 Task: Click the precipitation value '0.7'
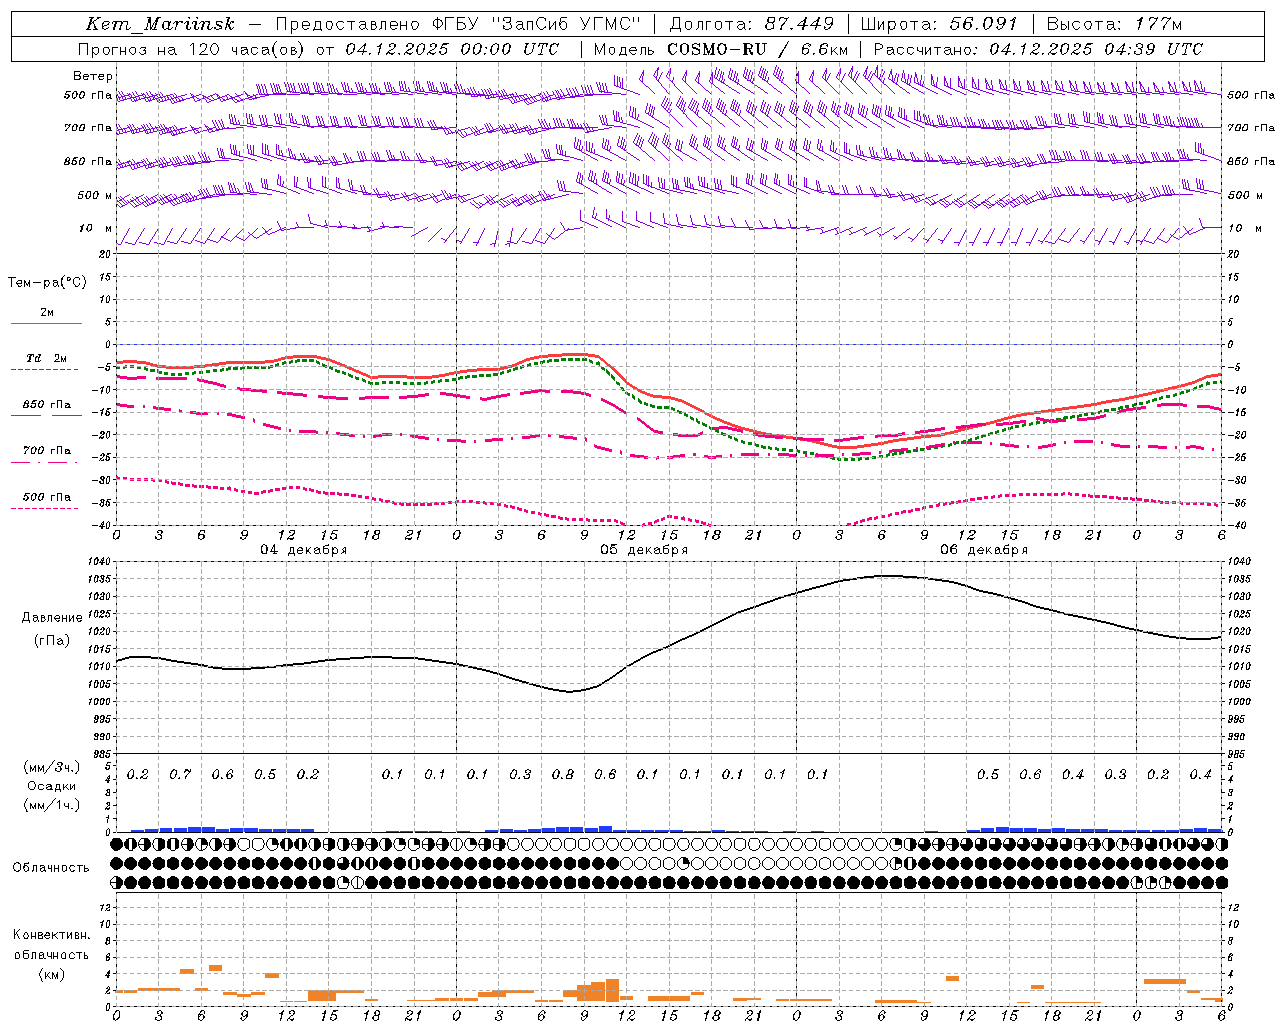tap(180, 775)
